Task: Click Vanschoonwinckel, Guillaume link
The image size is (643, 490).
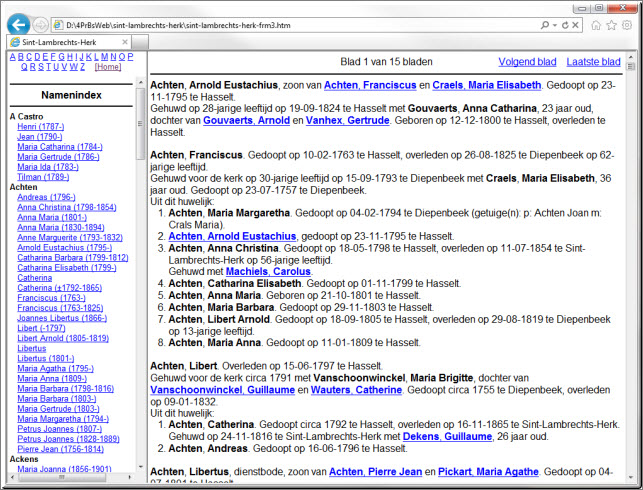Action: [212, 388]
